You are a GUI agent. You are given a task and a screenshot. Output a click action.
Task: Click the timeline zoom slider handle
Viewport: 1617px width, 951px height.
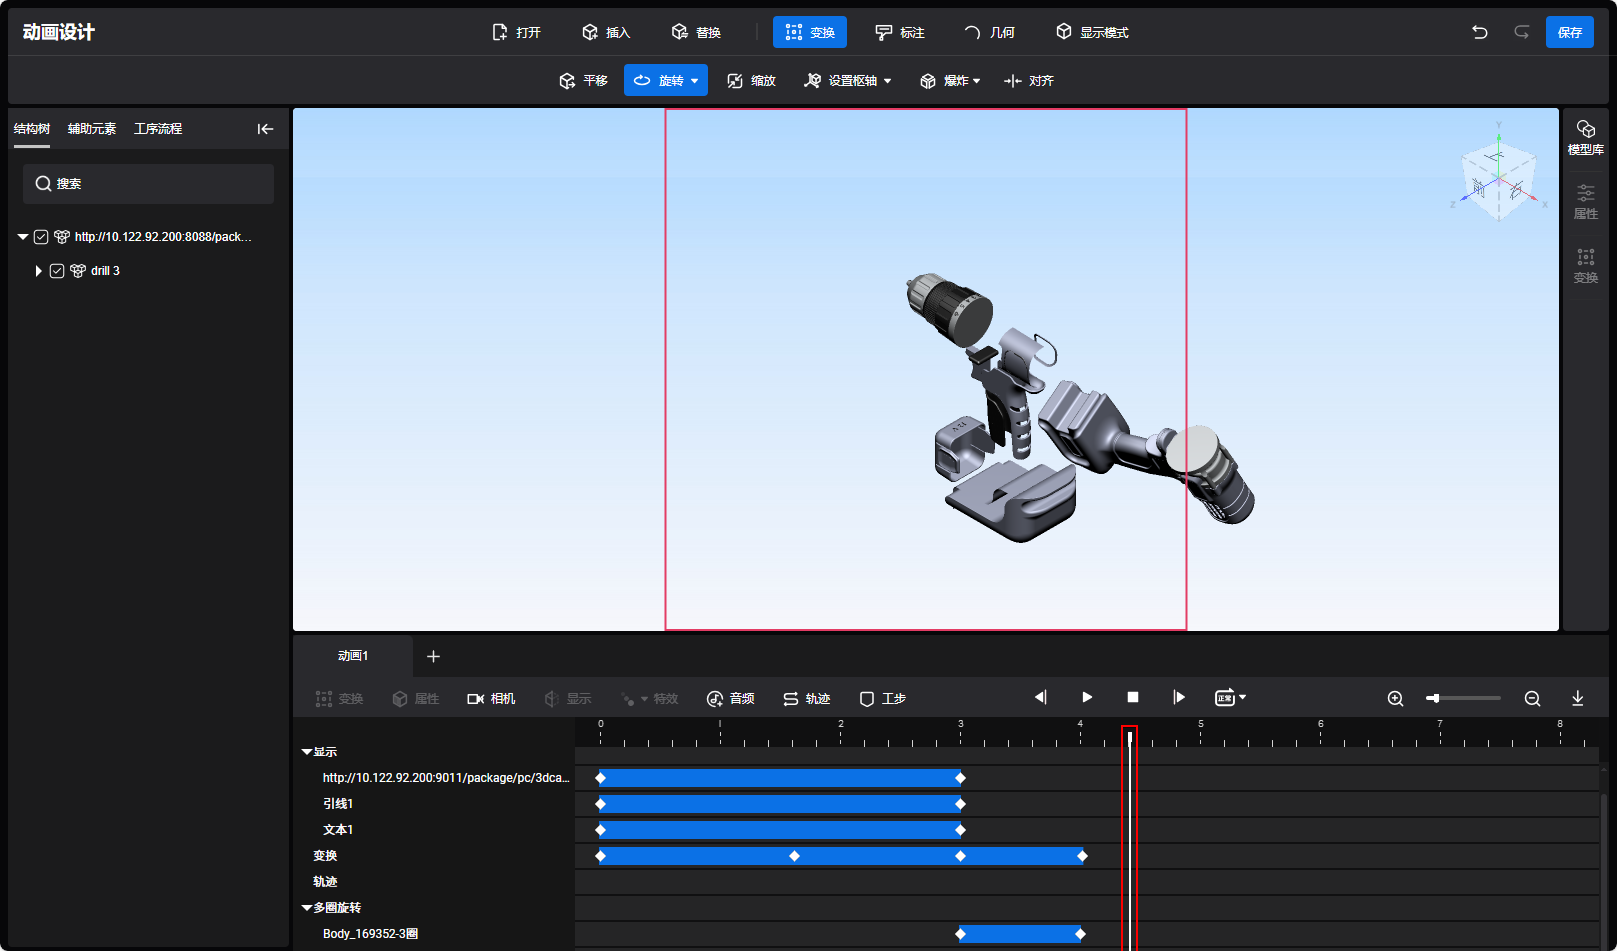pyautogui.click(x=1434, y=698)
